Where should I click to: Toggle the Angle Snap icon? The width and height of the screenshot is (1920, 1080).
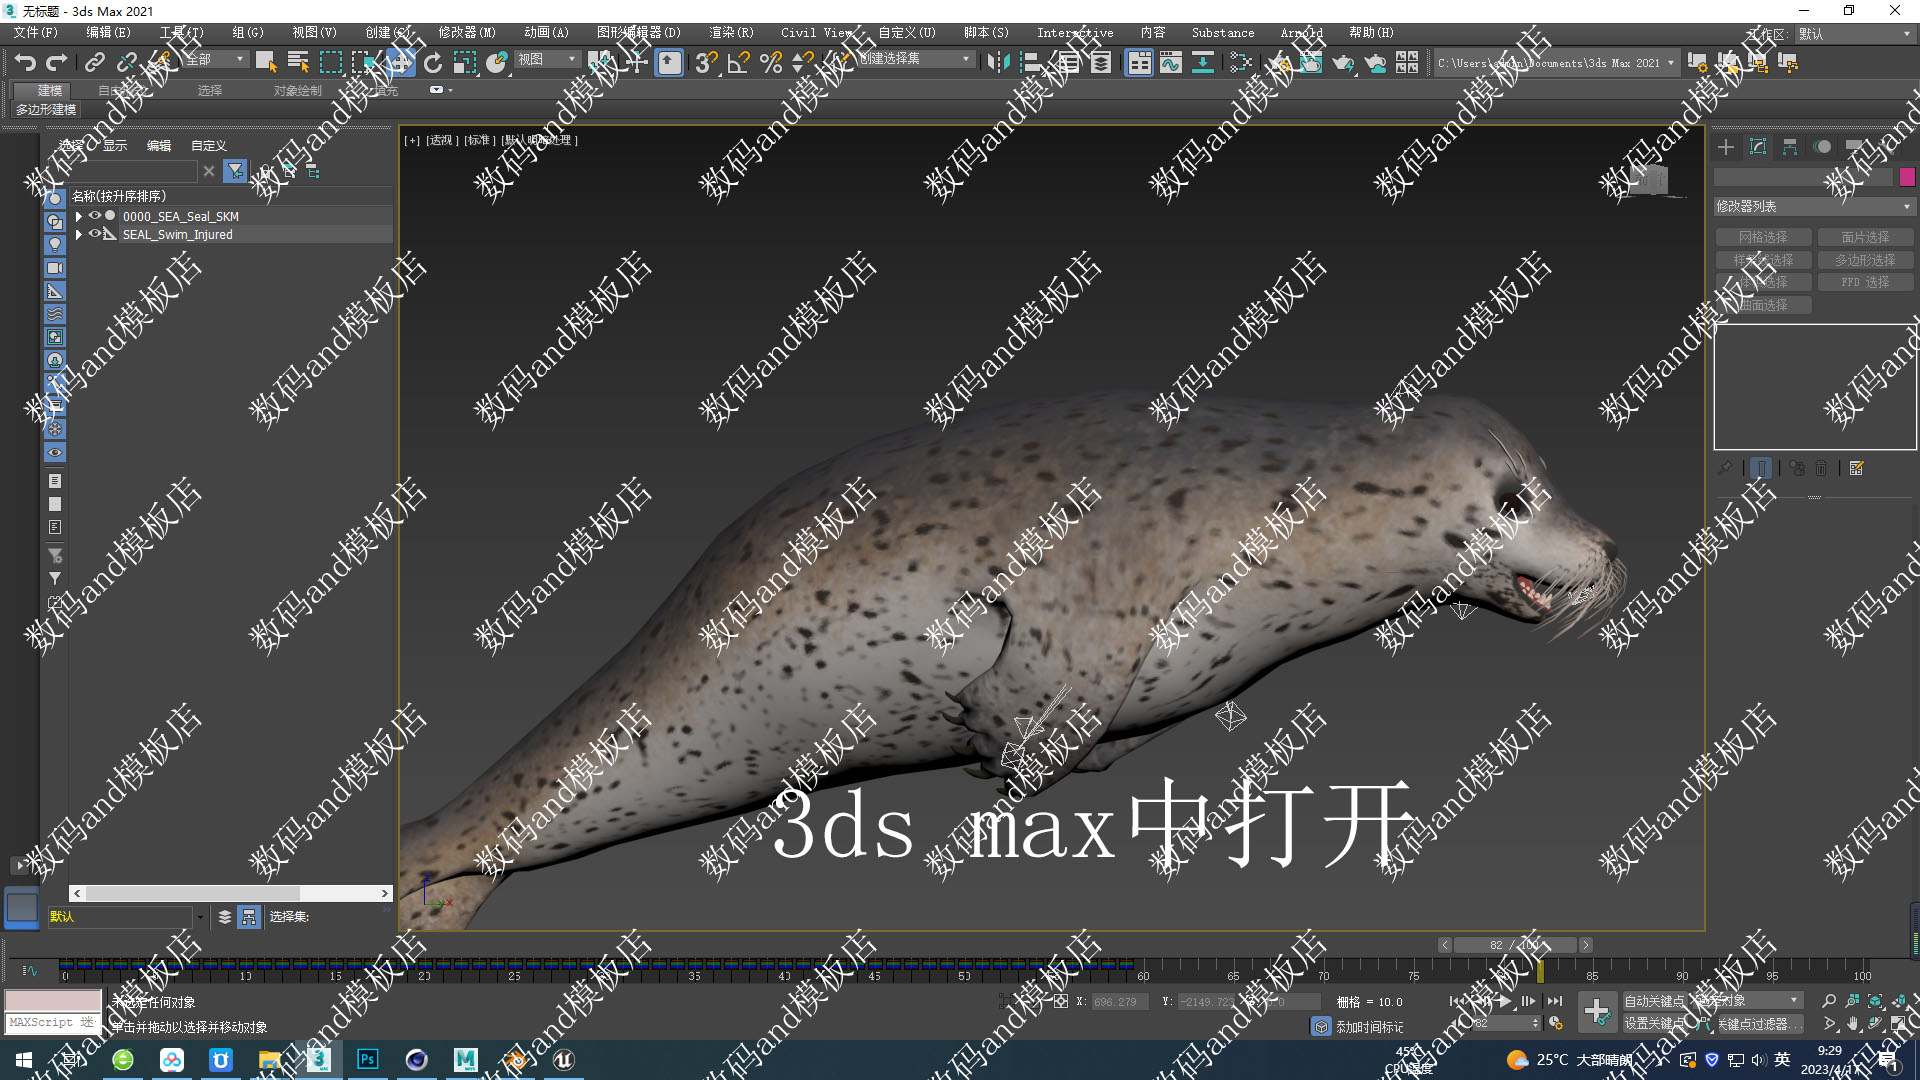738,63
